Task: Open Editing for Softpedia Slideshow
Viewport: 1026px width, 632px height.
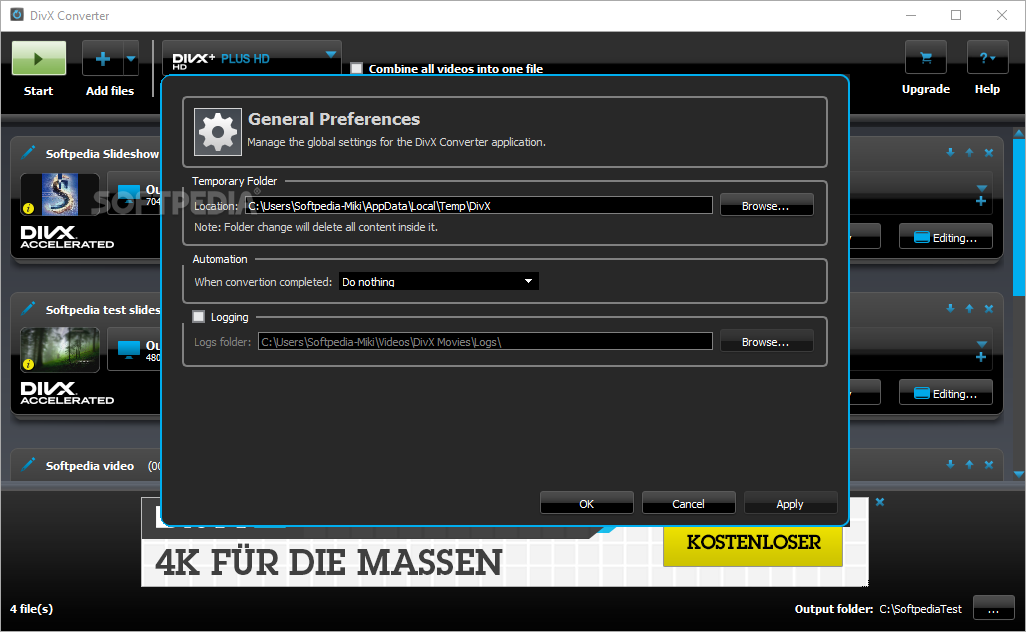Action: coord(946,237)
